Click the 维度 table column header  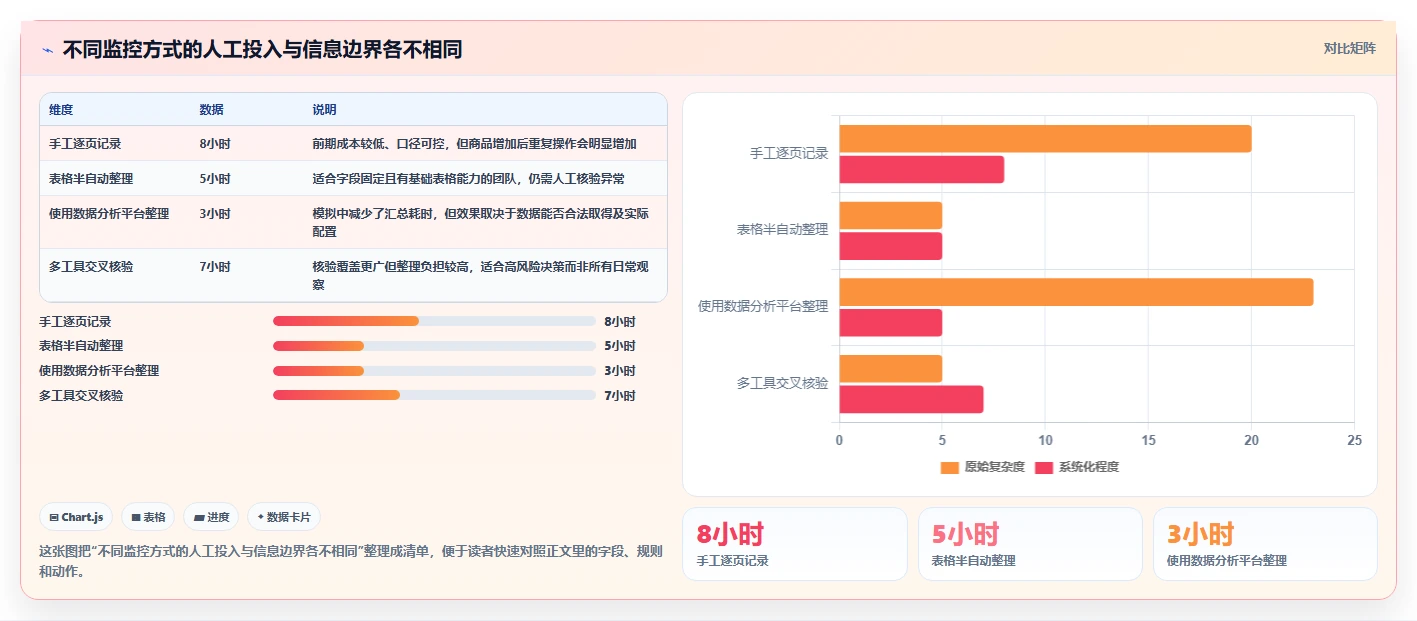point(61,110)
